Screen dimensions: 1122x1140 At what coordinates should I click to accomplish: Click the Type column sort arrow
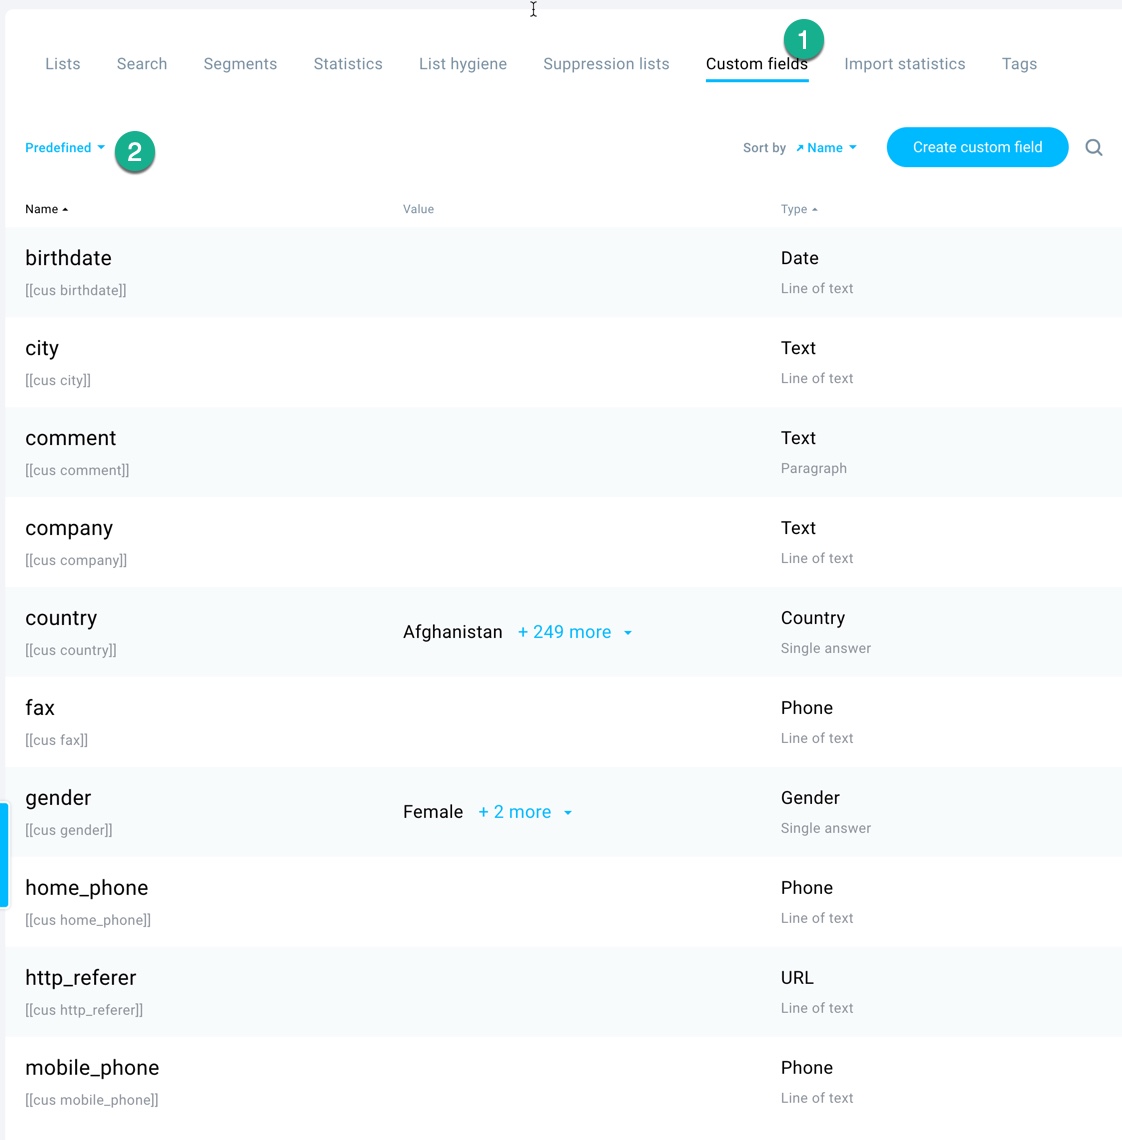814,209
